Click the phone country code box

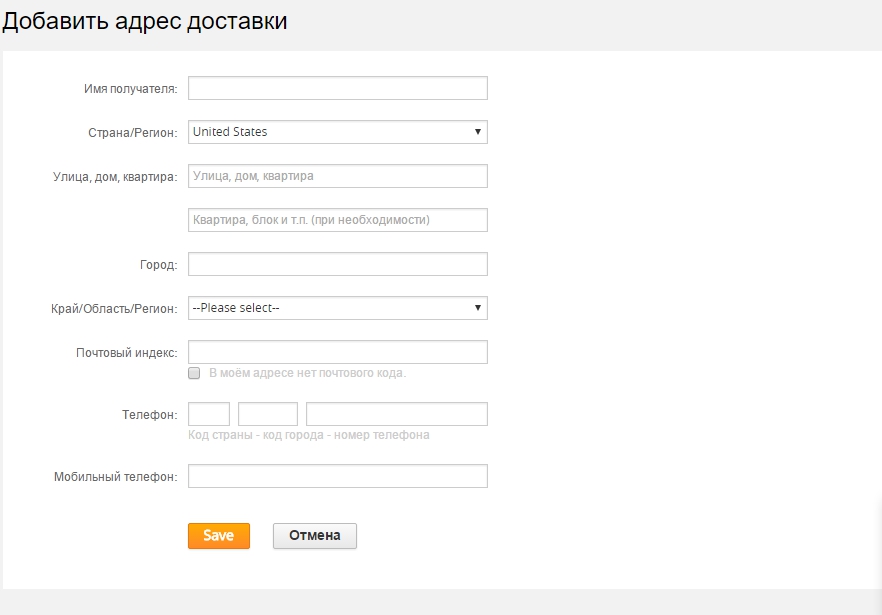point(209,414)
